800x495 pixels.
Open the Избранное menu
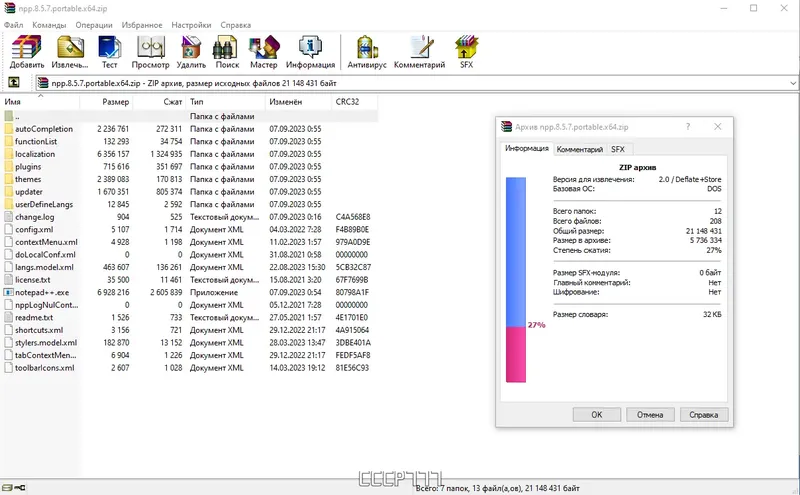click(142, 24)
